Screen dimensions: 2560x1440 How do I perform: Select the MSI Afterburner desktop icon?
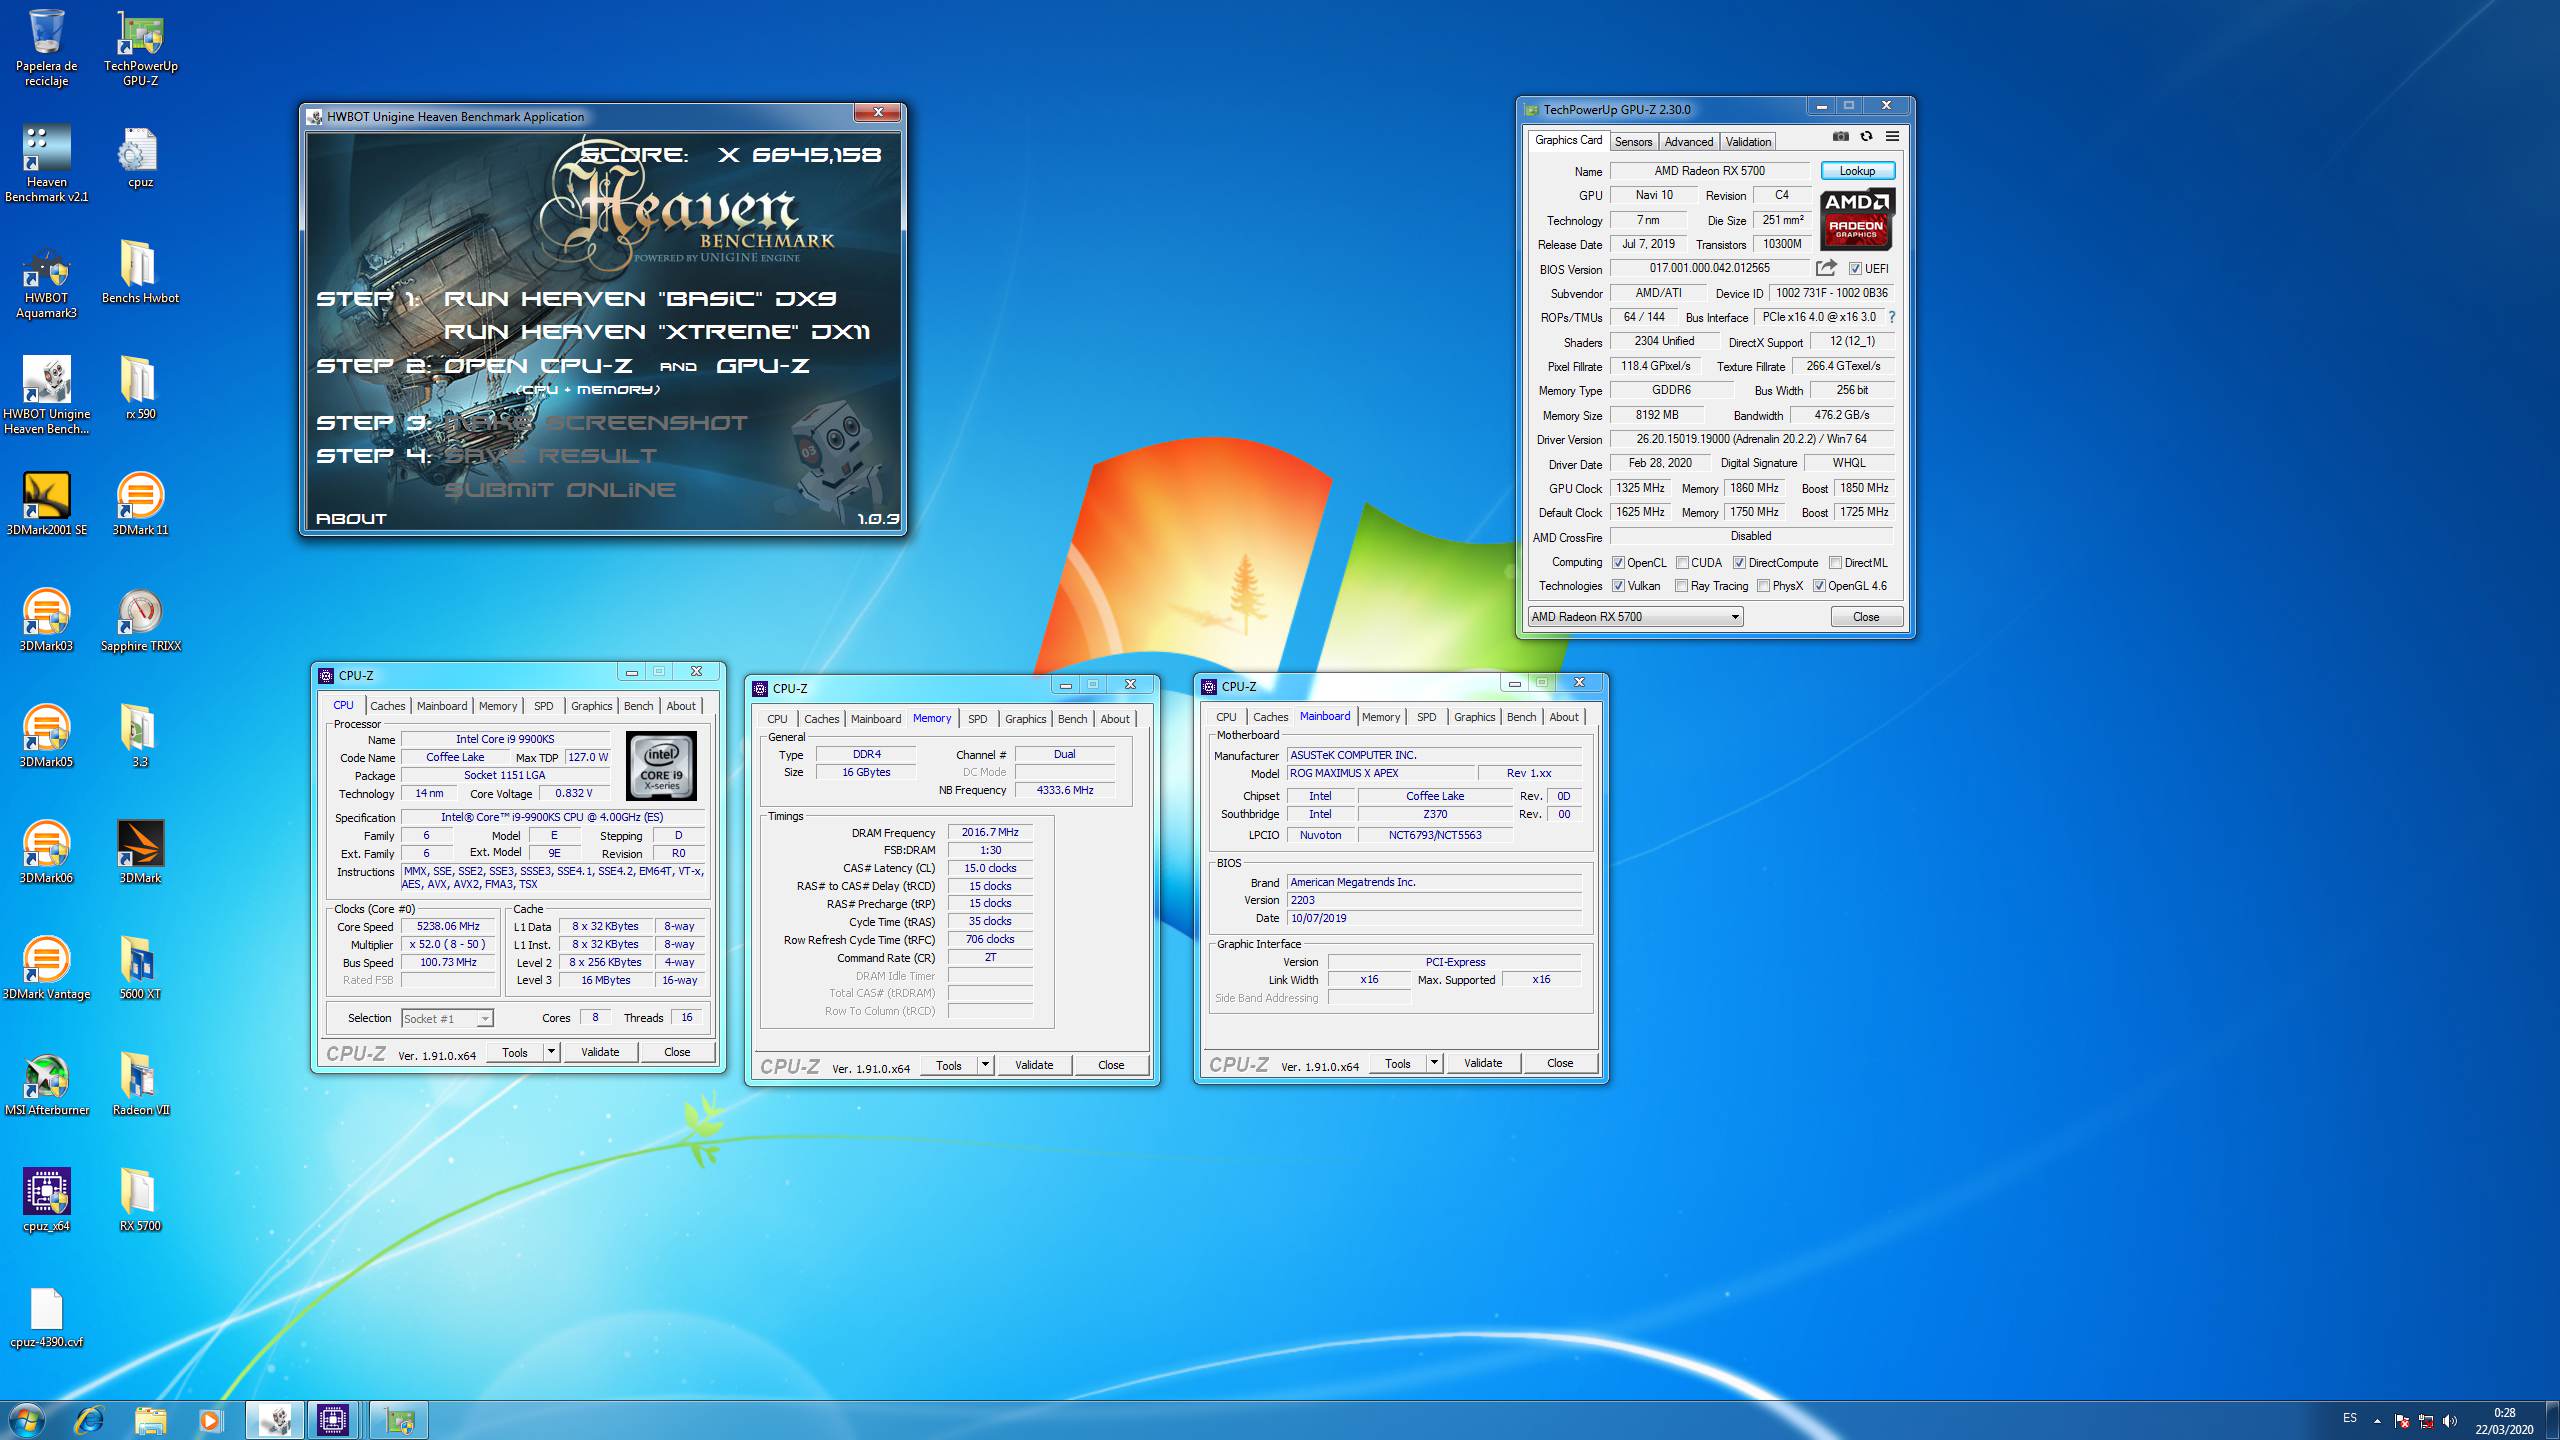click(x=46, y=1085)
